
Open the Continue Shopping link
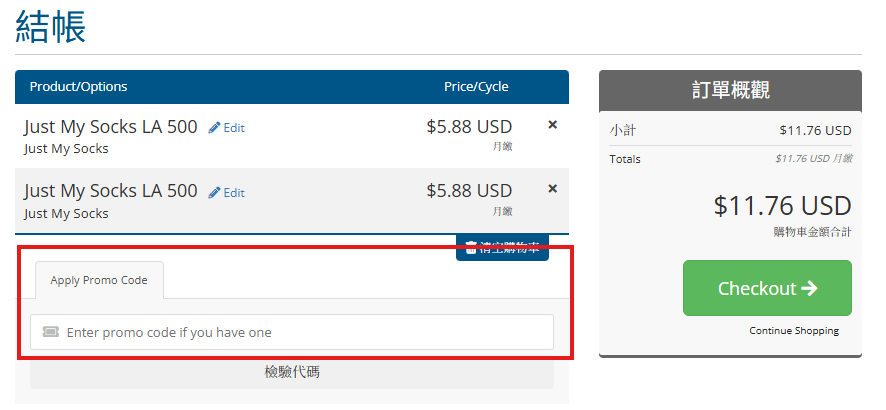tap(794, 331)
